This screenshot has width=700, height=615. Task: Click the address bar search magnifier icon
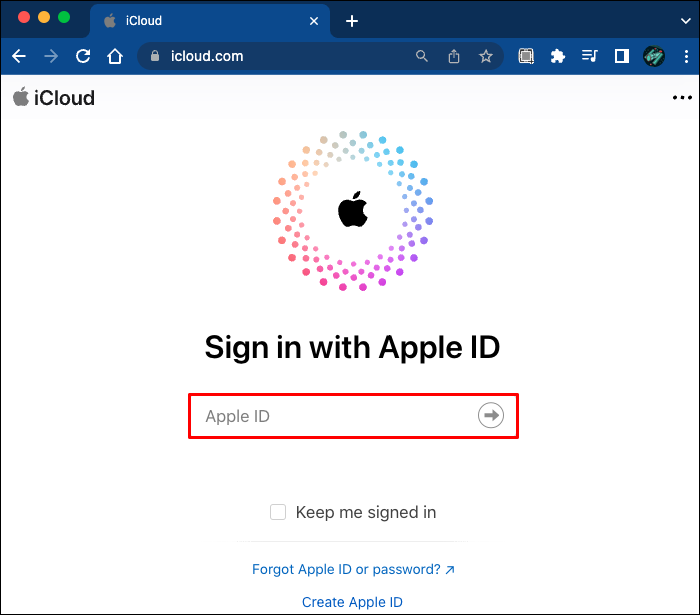[421, 56]
